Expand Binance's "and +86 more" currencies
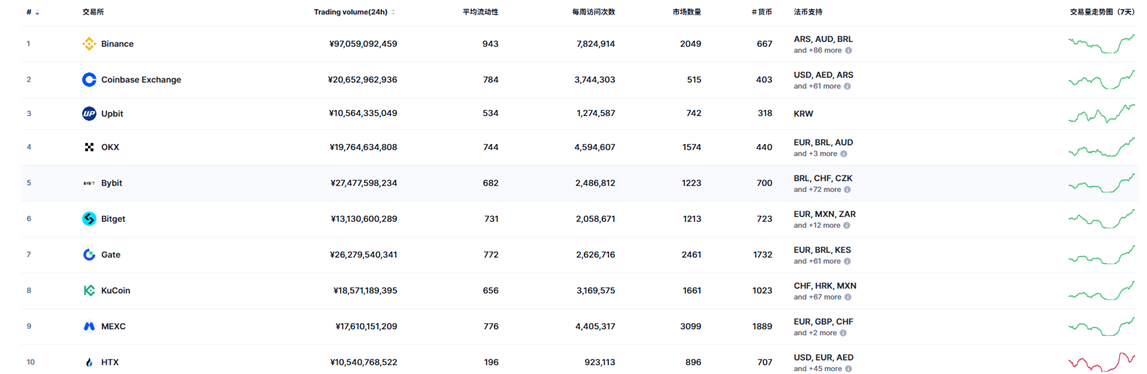The image size is (1147, 374). tap(817, 51)
